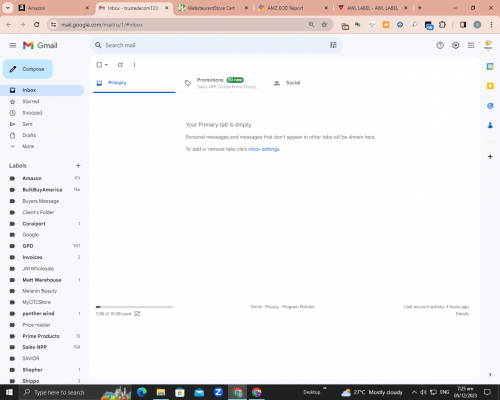
Task: Switch to the WebstaurantStore Cart browser tab
Action: (213, 8)
